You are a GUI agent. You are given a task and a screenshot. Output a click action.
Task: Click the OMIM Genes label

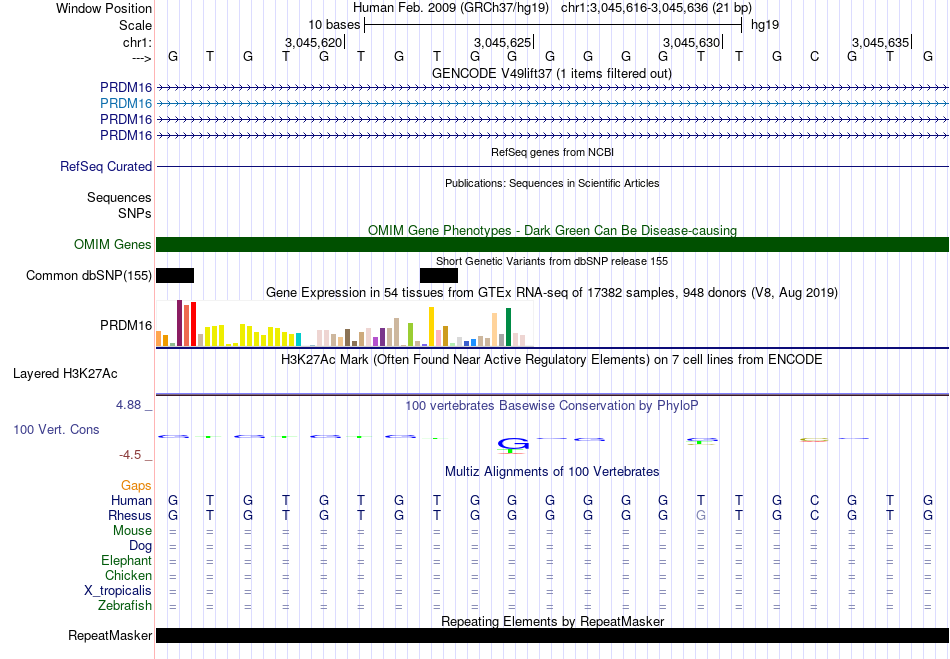tap(113, 245)
